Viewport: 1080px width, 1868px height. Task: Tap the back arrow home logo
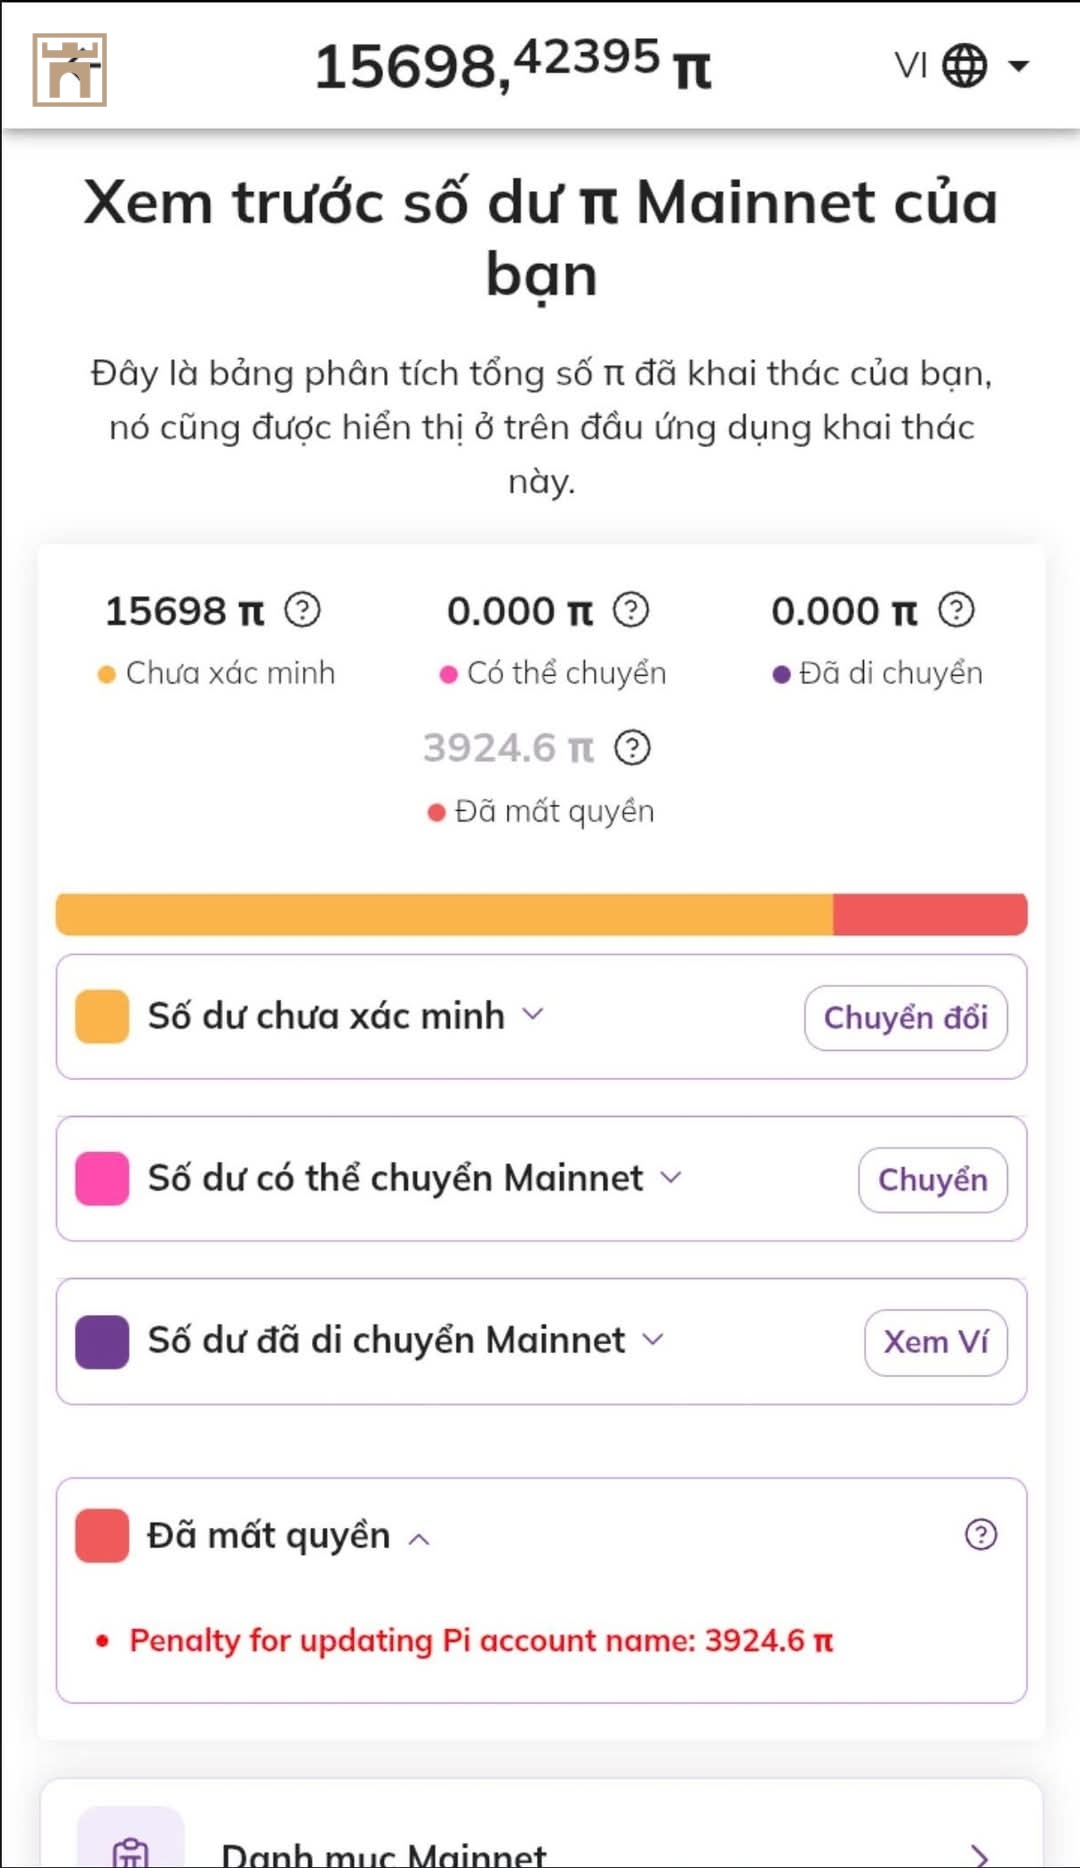(69, 69)
